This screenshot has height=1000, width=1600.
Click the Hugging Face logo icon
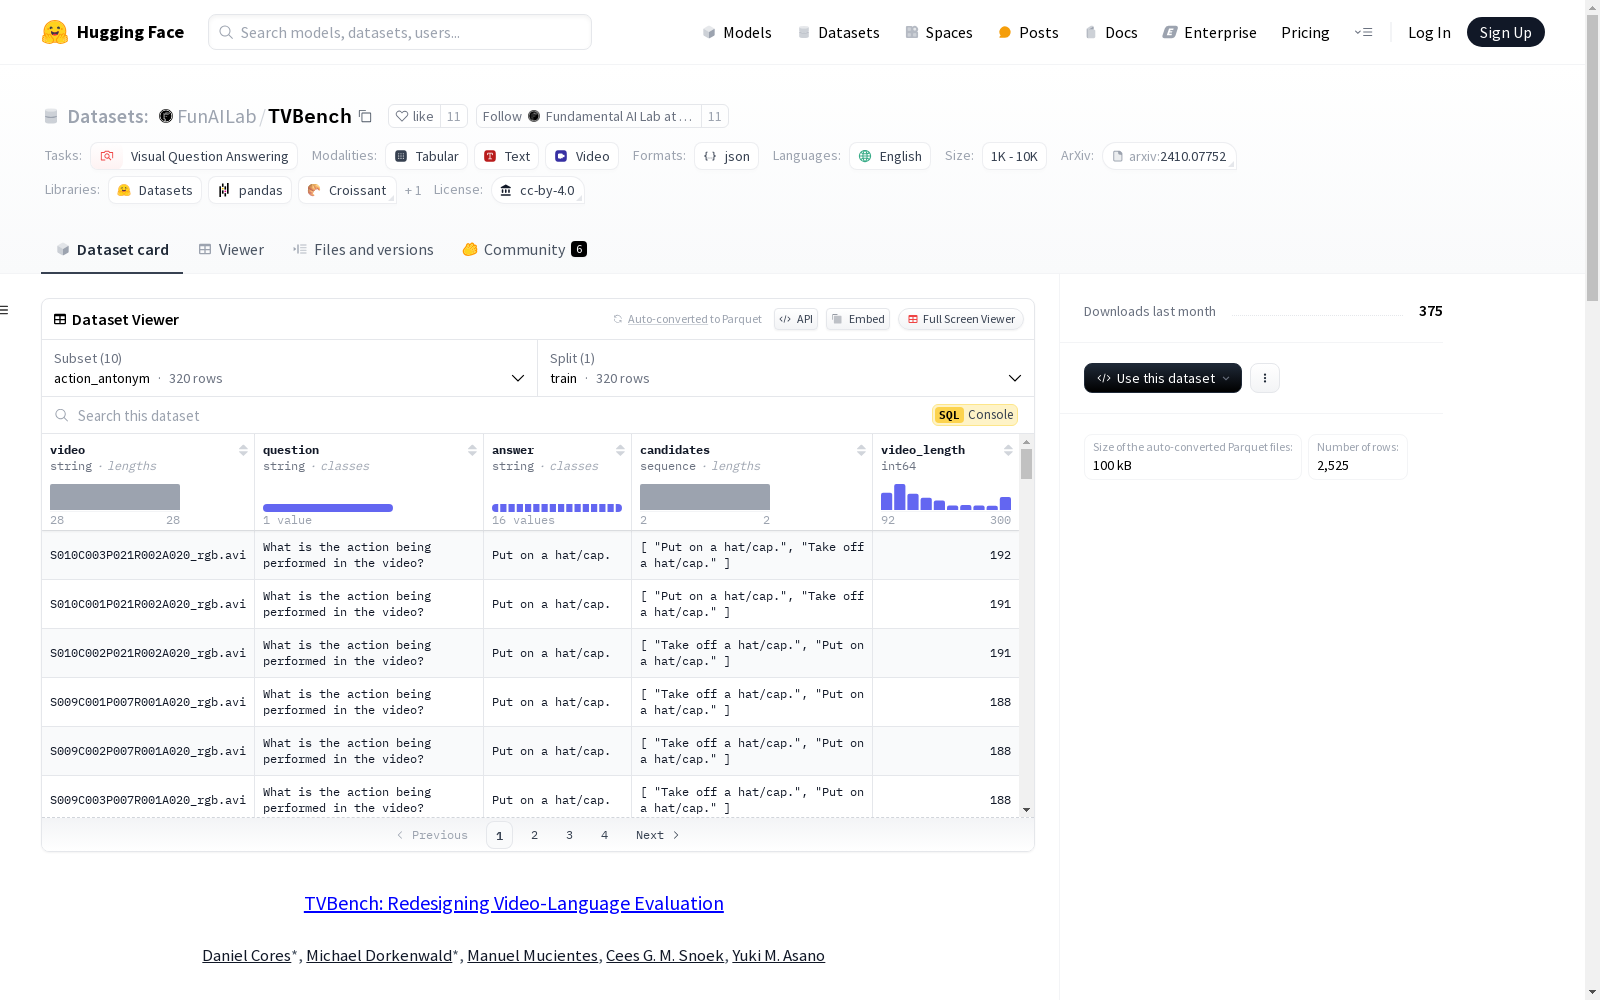55,32
